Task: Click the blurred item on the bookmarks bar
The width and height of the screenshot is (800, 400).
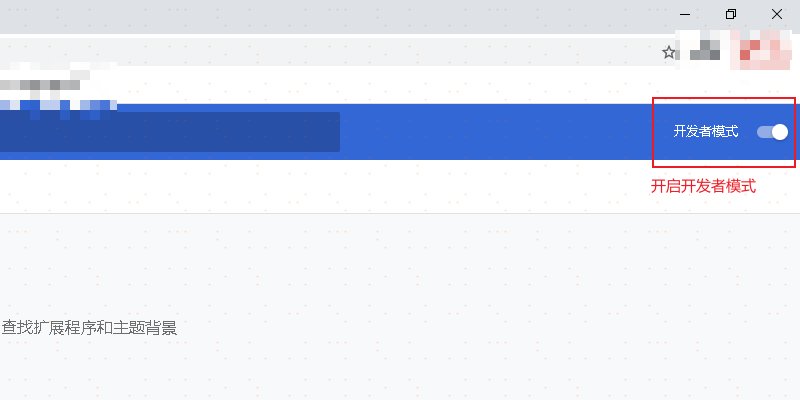Action: (x=50, y=84)
